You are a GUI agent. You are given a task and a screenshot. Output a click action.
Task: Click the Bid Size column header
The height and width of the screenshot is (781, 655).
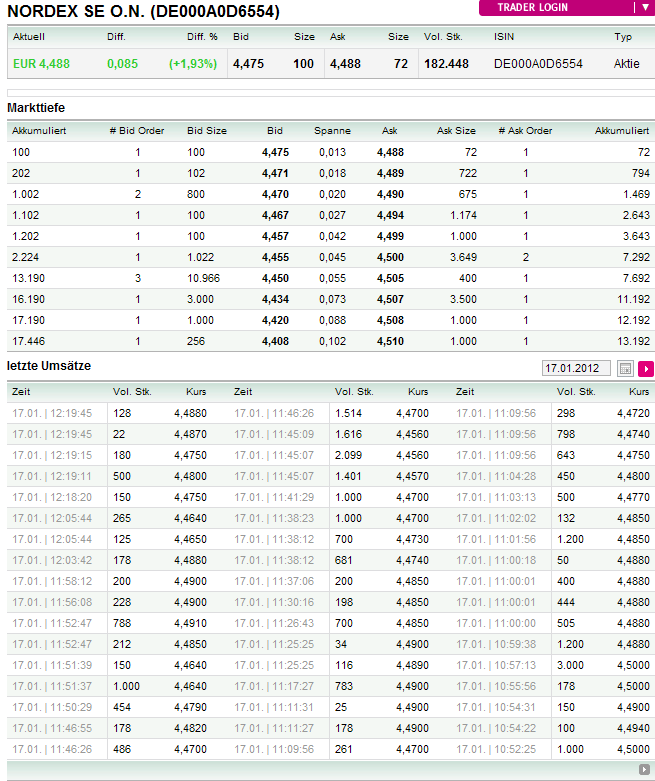tap(207, 131)
